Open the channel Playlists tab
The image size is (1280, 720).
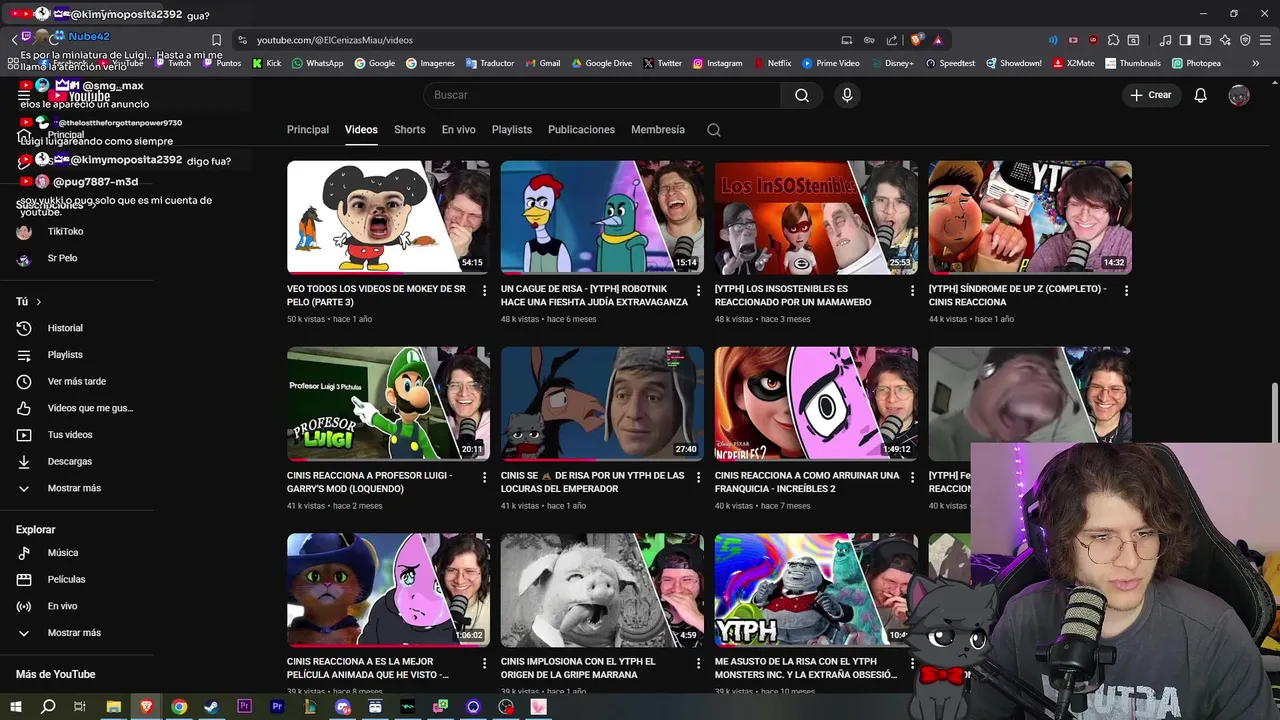pyautogui.click(x=512, y=130)
